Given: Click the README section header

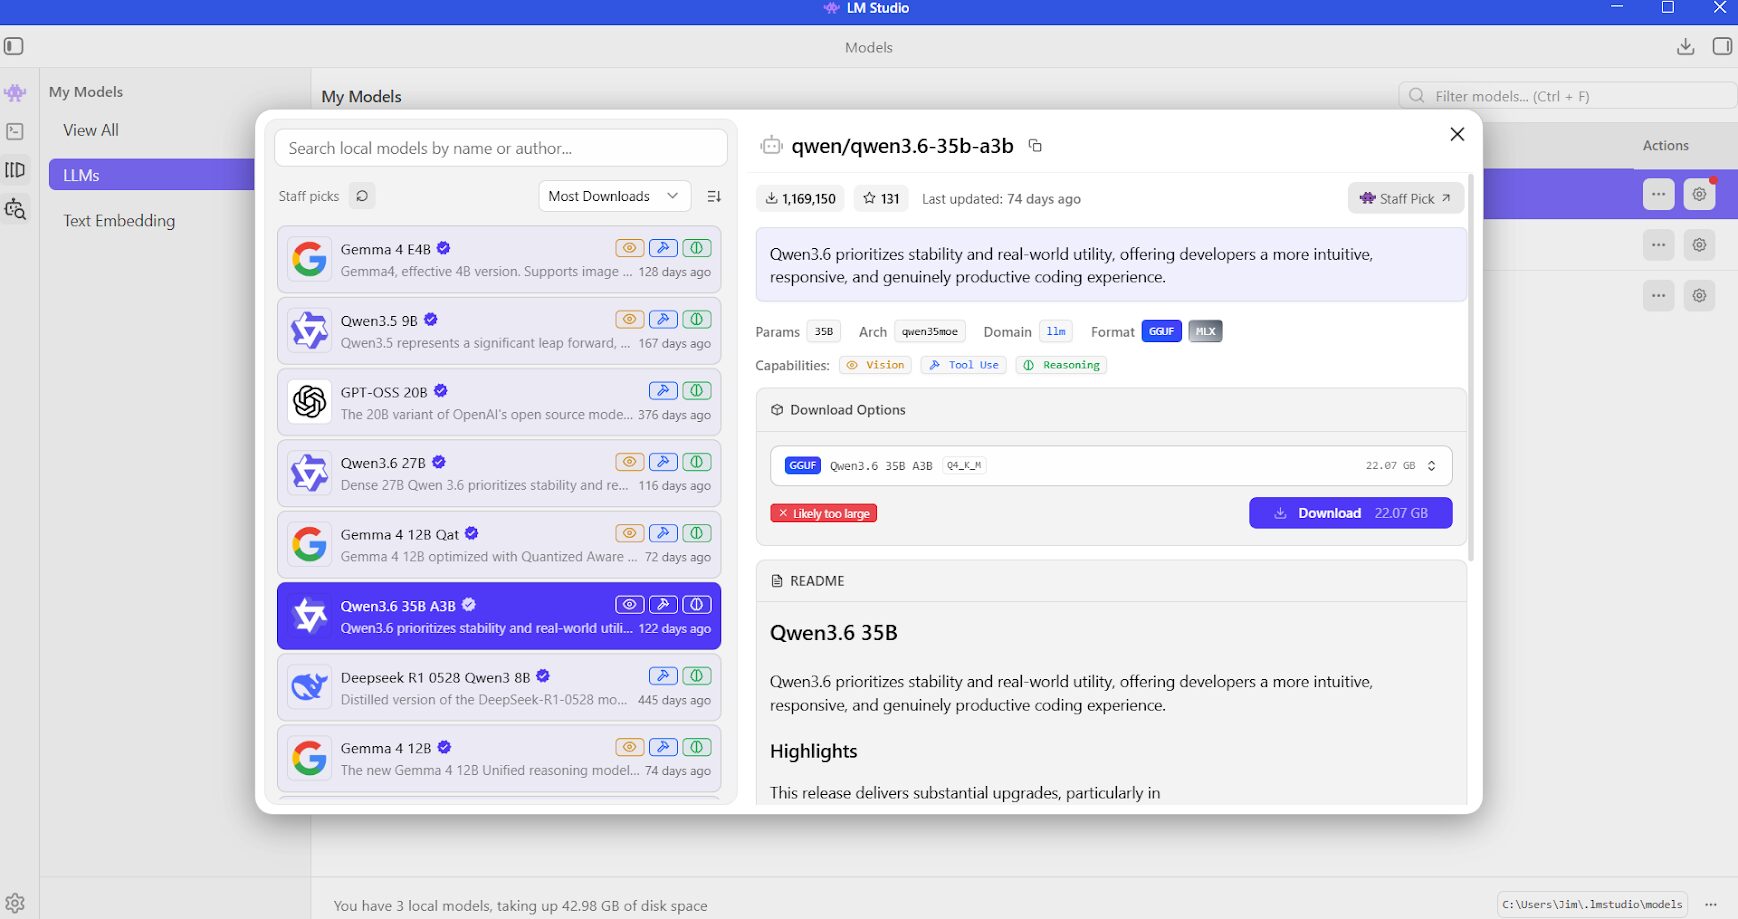Looking at the screenshot, I should (1110, 581).
